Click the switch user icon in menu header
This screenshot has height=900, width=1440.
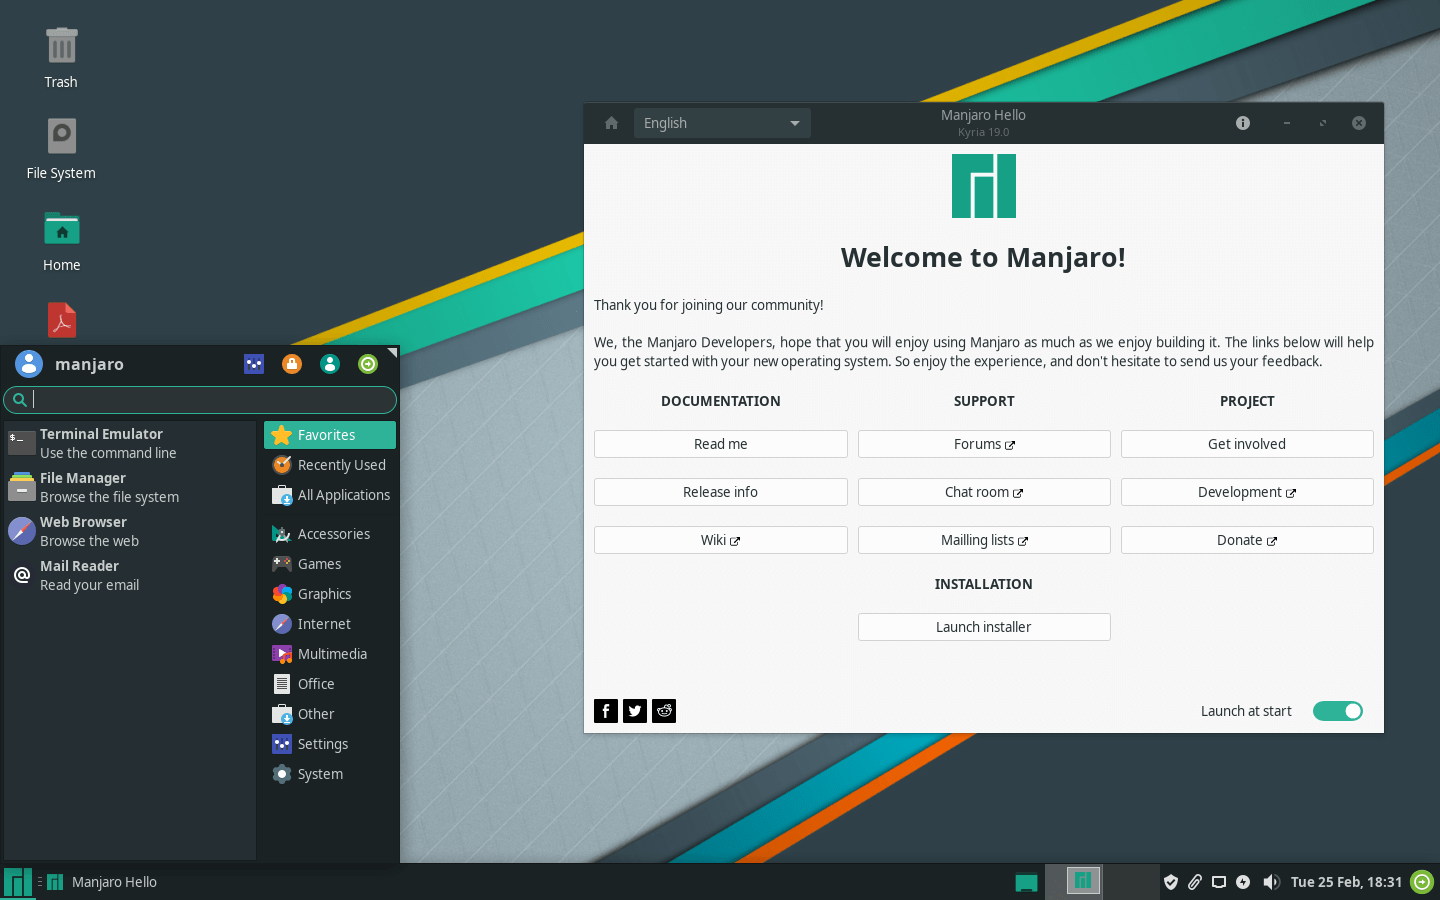(330, 364)
